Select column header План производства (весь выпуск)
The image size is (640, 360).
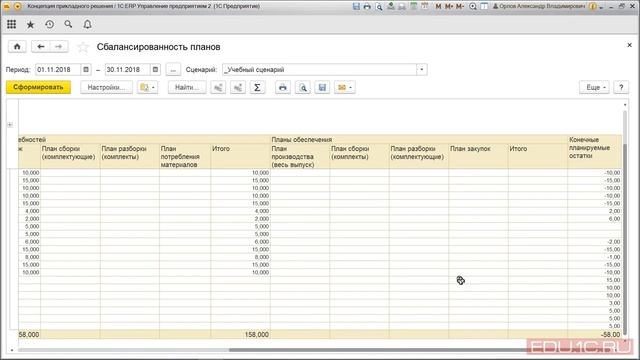click(x=300, y=156)
